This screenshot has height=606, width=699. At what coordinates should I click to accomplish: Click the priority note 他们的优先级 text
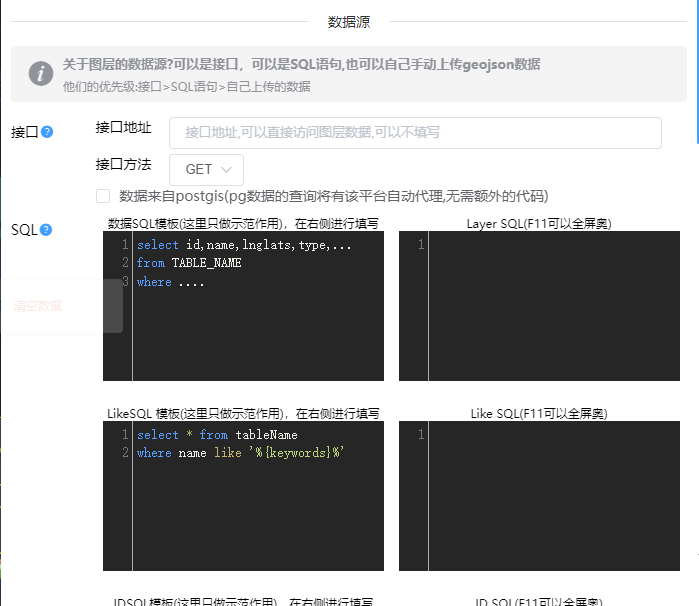point(186,87)
